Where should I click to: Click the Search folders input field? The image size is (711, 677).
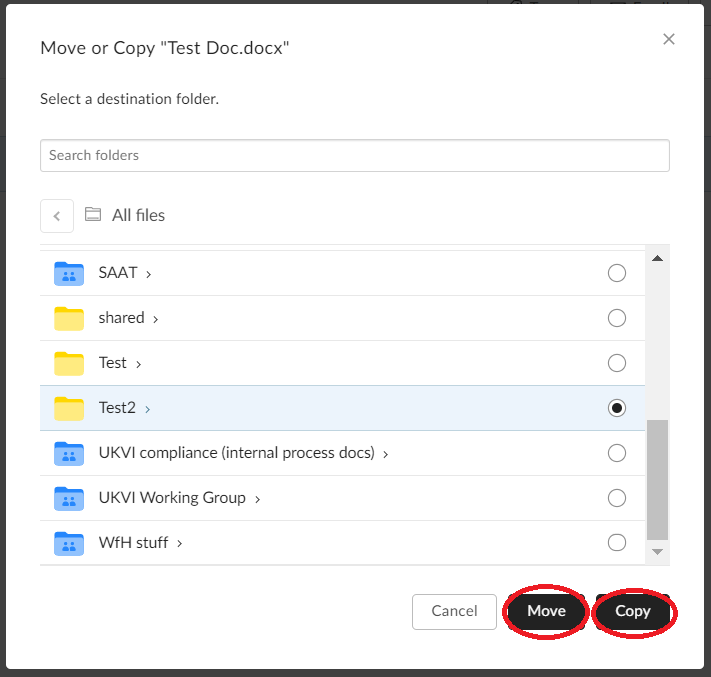(355, 156)
